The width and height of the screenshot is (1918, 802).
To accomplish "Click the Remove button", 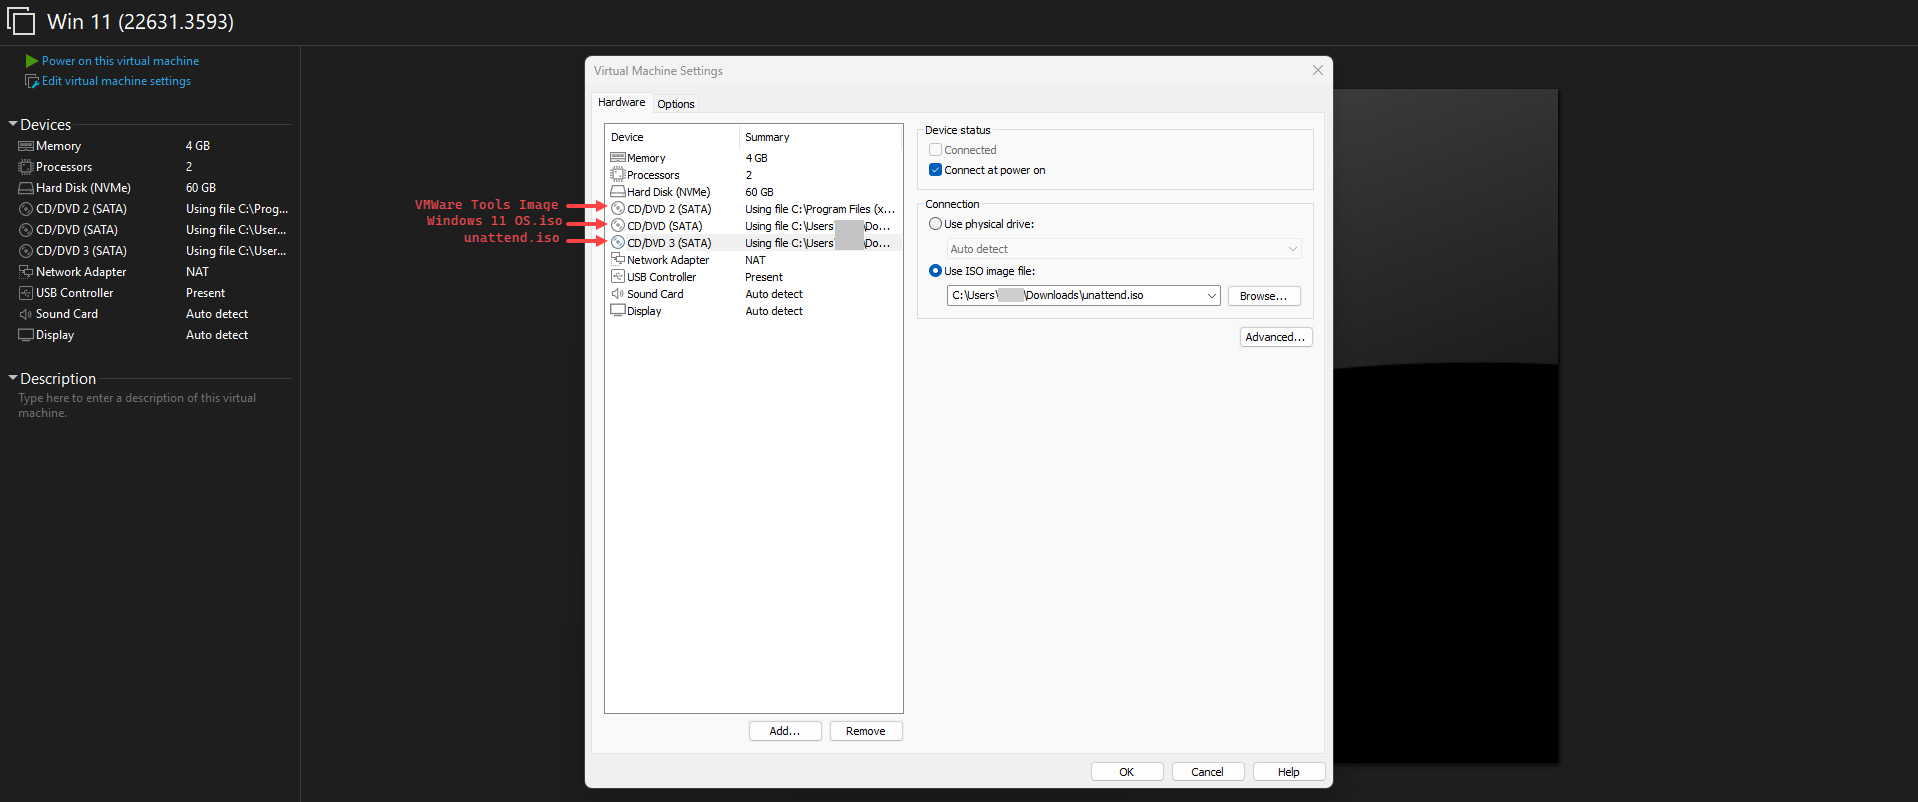I will 866,731.
